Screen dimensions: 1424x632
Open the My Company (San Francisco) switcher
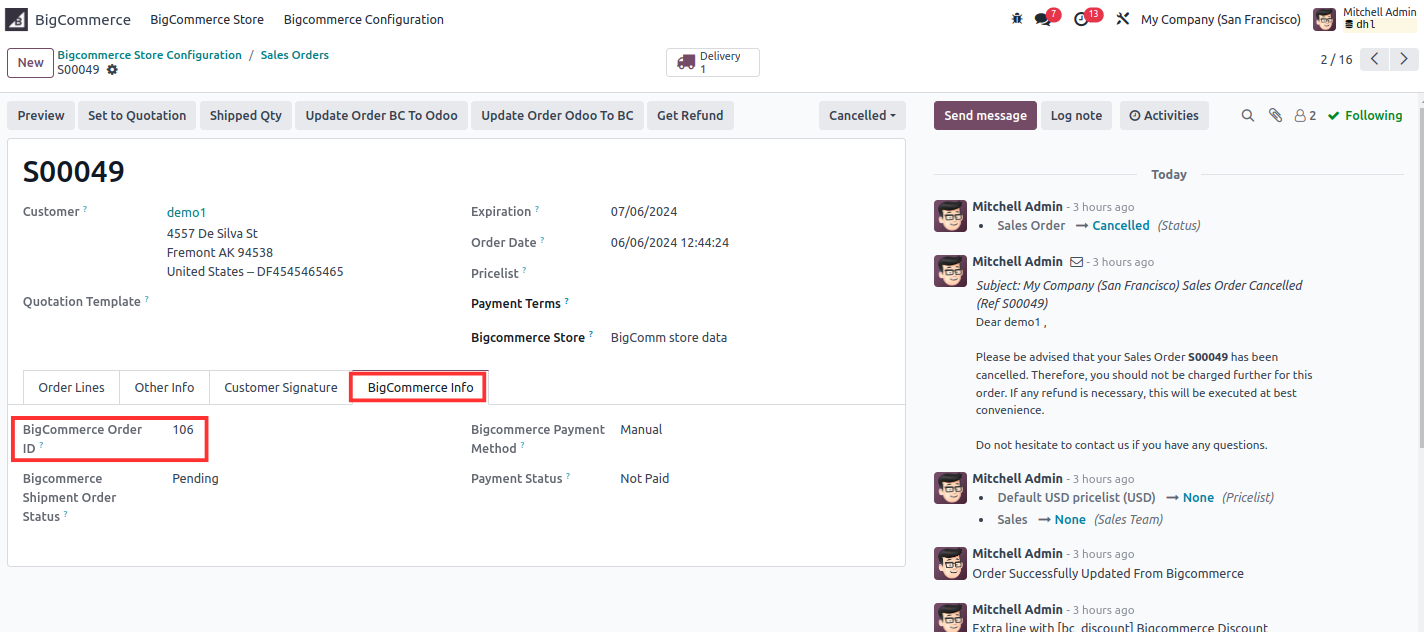(x=1221, y=19)
